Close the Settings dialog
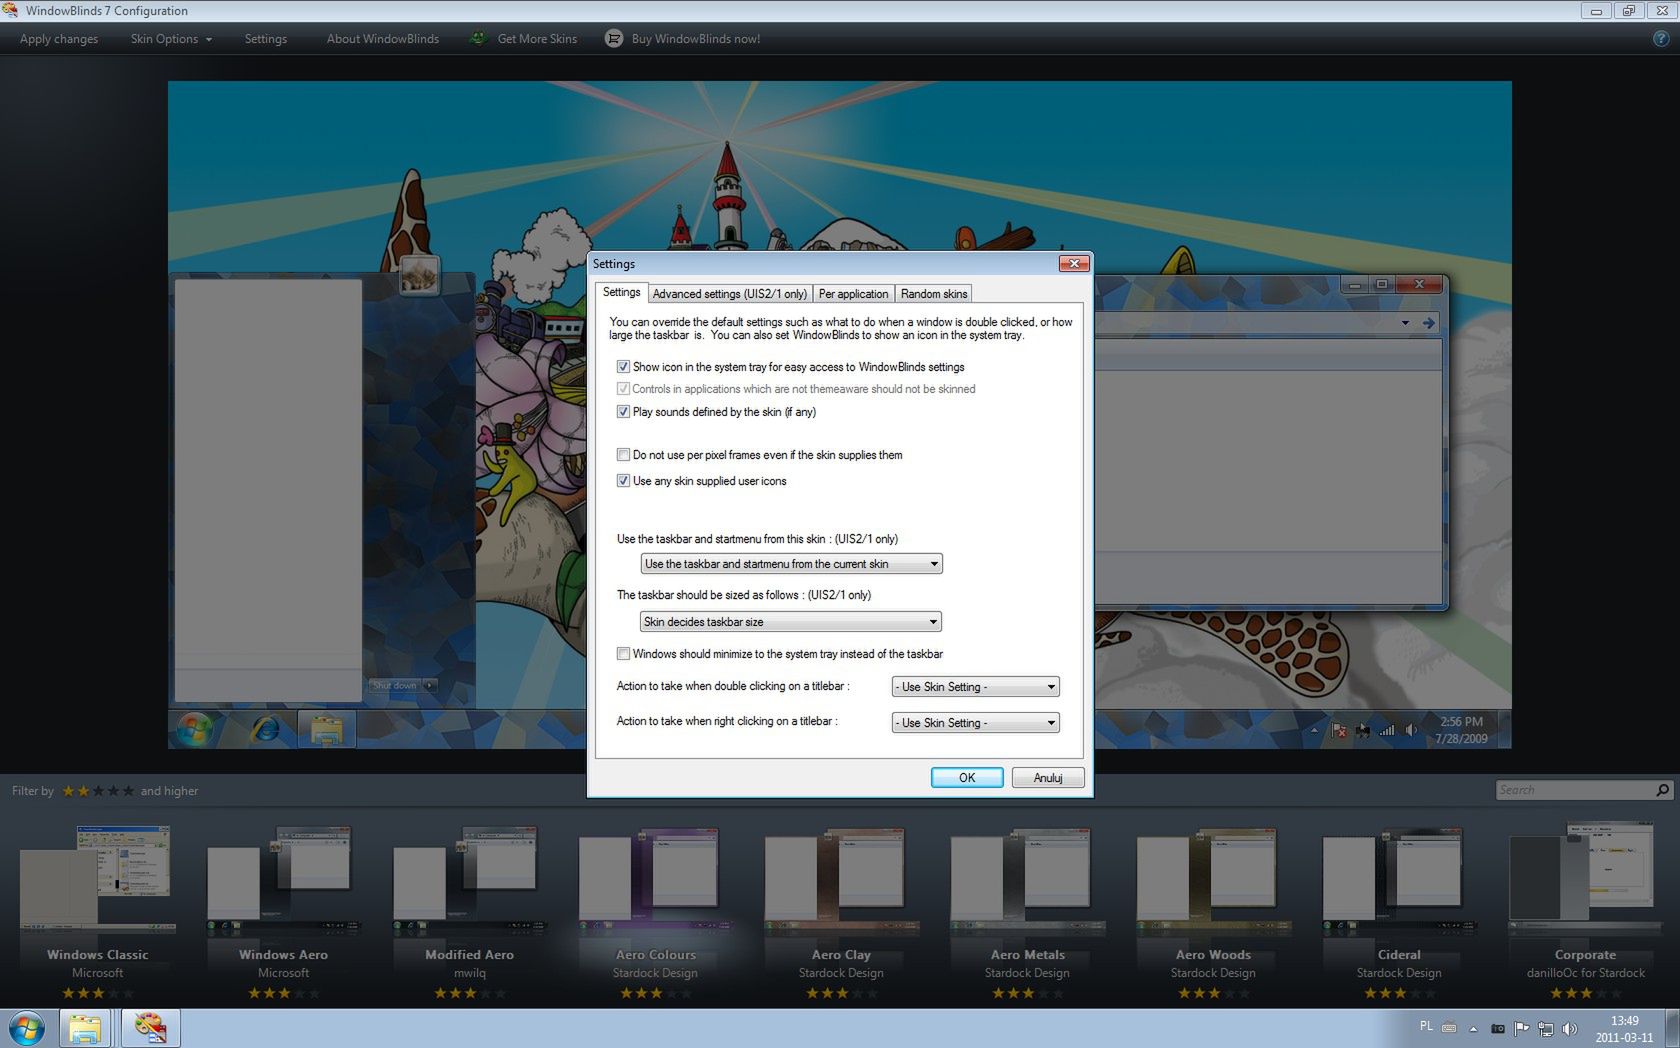This screenshot has height=1048, width=1680. [x=1074, y=264]
